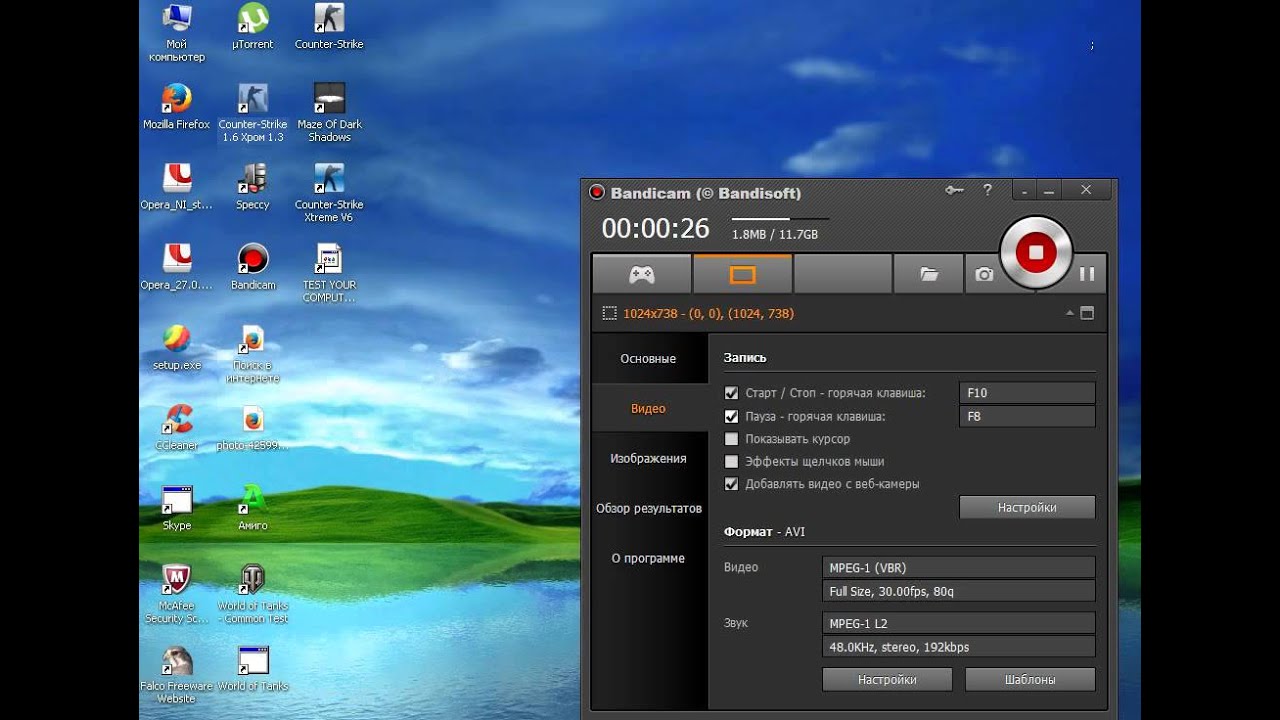The width and height of the screenshot is (1280, 720).
Task: Select Counter-Strike Xtreme V6 icon
Action: click(329, 193)
